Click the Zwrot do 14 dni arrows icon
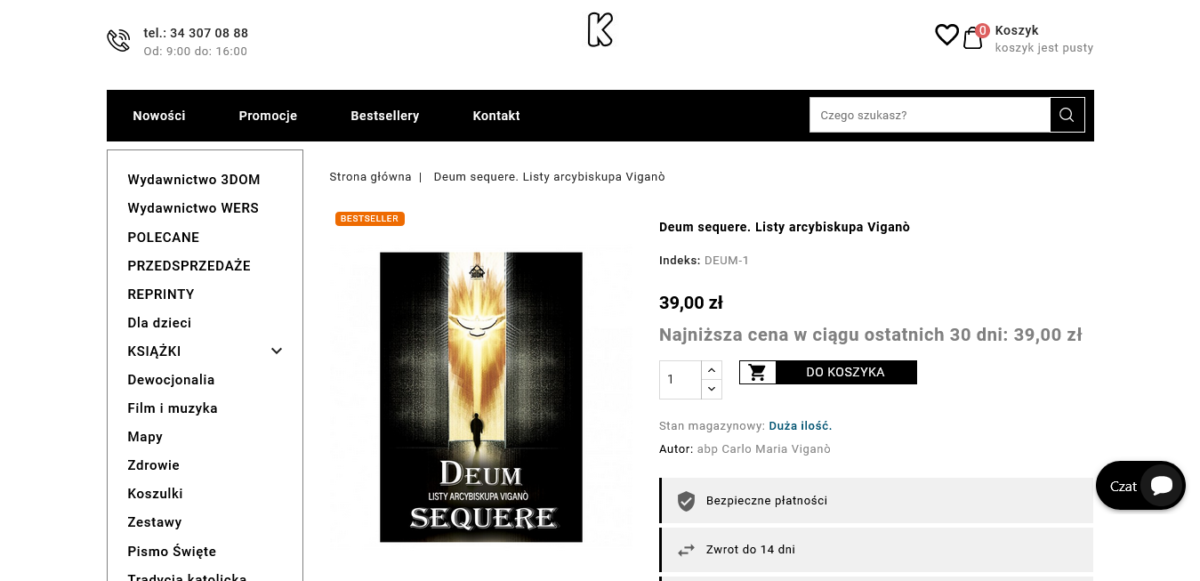This screenshot has width=1200, height=581. [x=686, y=550]
